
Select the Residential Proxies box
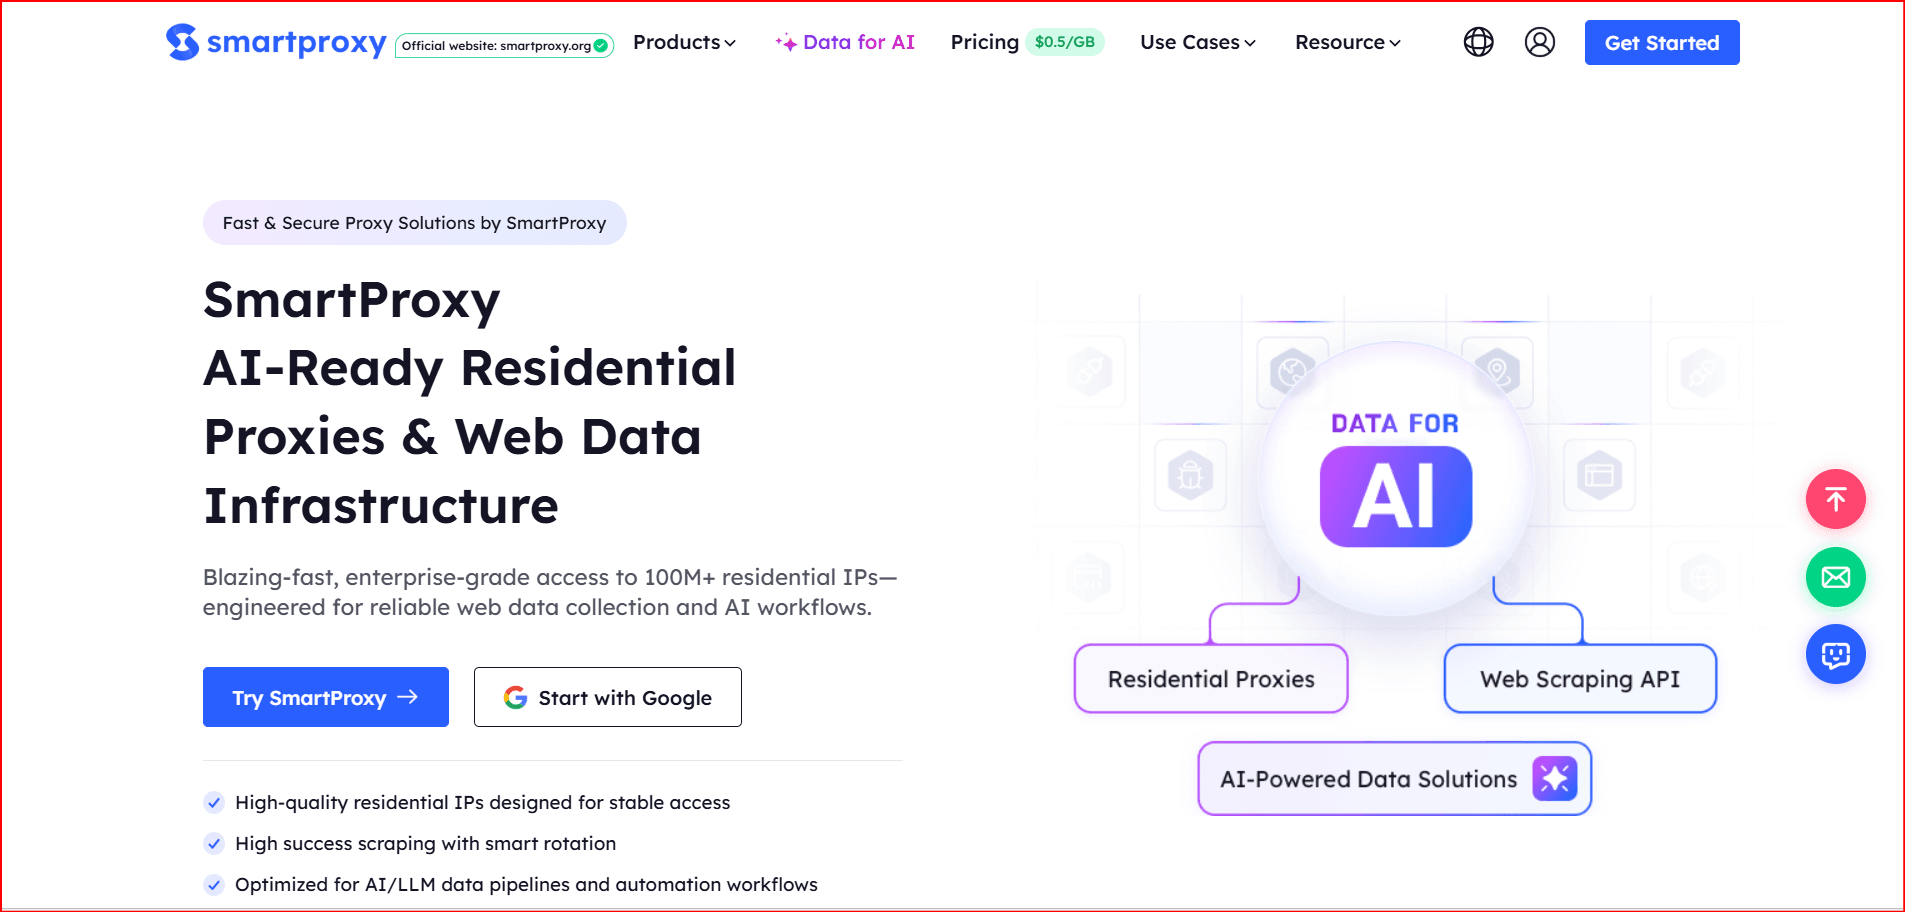tap(1210, 679)
